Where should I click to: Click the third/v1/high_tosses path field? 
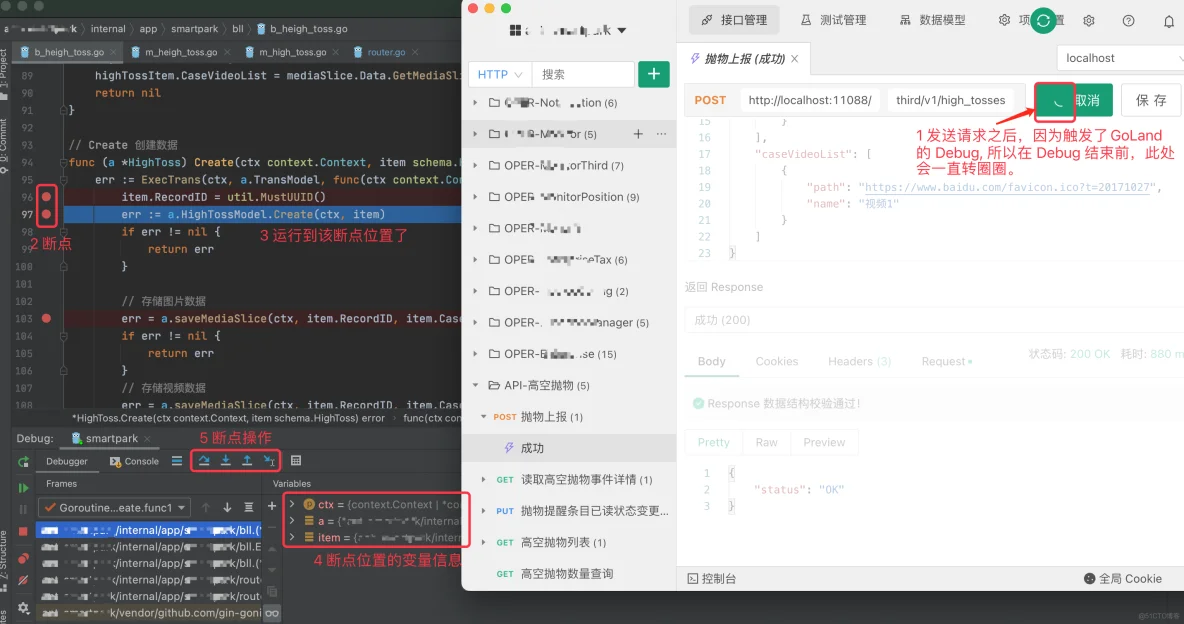point(951,100)
